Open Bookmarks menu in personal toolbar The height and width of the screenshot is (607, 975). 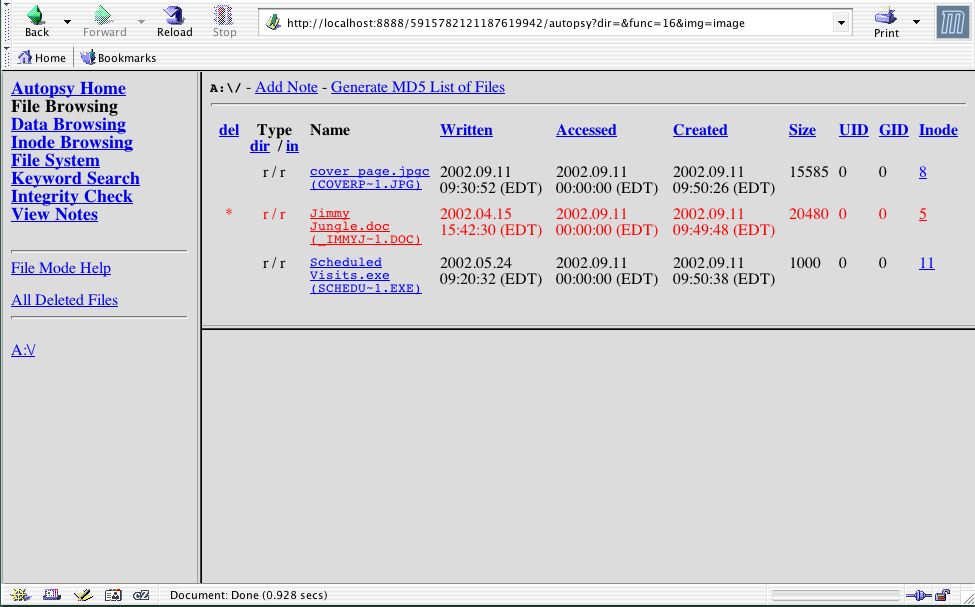[x=119, y=58]
